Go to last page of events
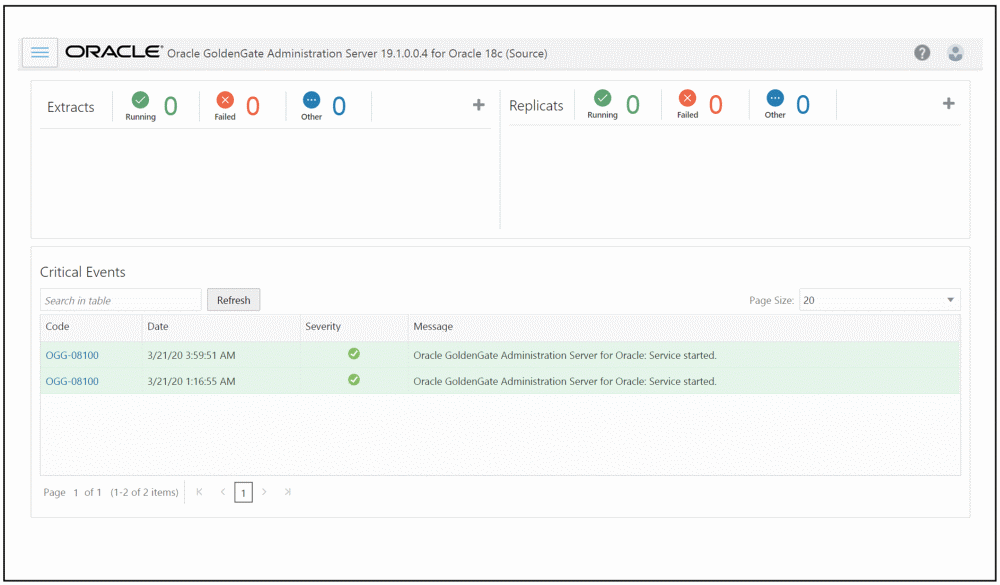 pyautogui.click(x=288, y=492)
